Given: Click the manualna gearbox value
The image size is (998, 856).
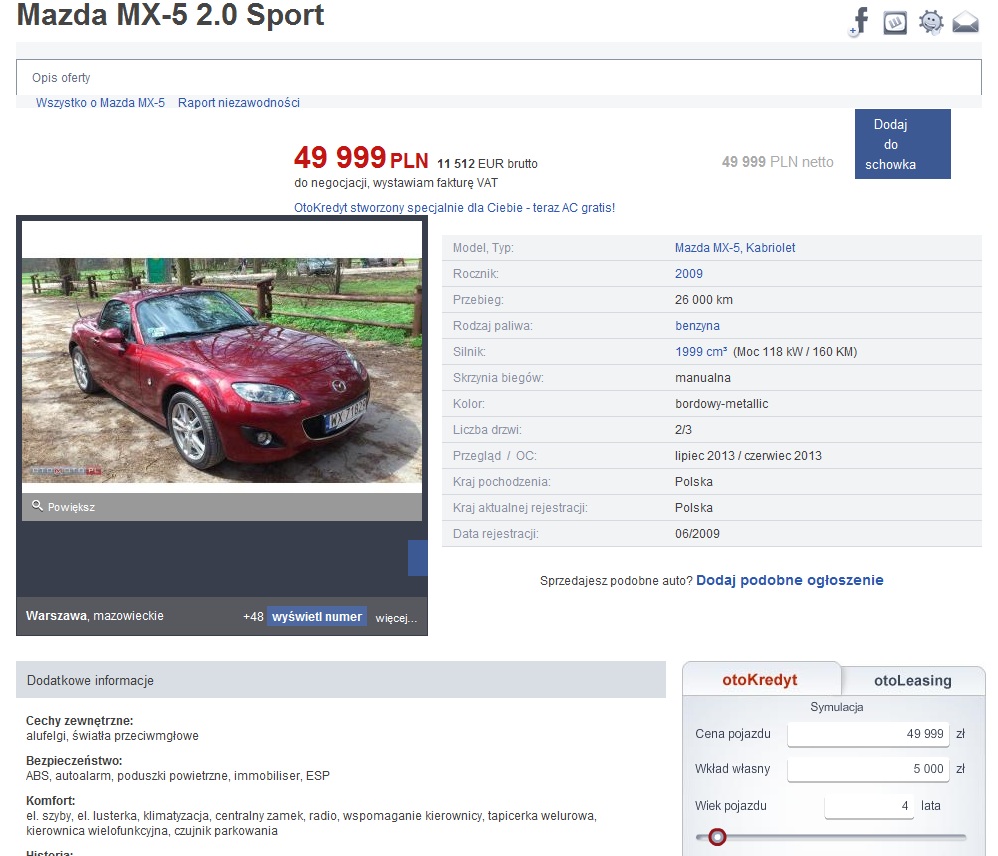Looking at the screenshot, I should click(703, 377).
